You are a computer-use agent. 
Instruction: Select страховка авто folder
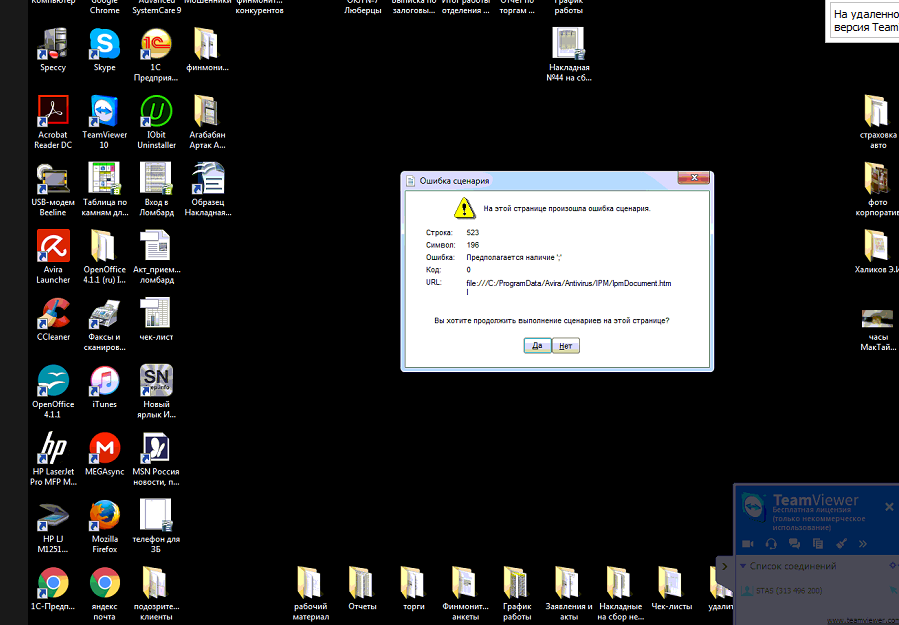[878, 122]
